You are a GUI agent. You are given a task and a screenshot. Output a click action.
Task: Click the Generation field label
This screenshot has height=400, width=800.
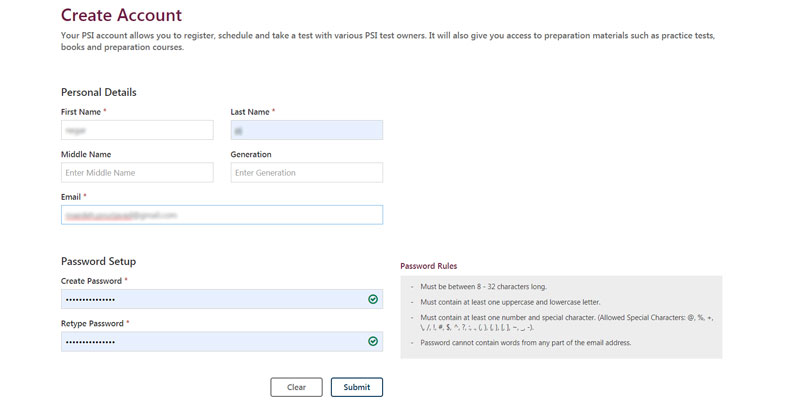pos(251,154)
